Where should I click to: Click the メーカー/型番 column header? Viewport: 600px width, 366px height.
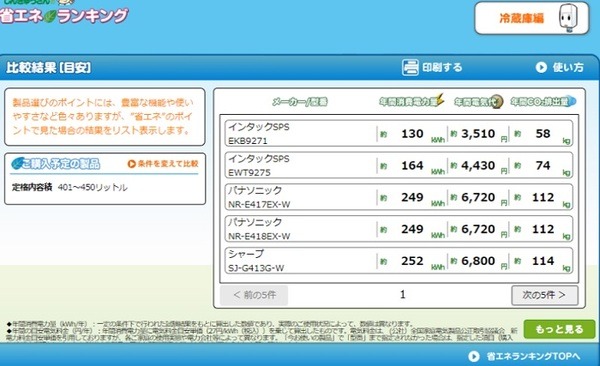tap(300, 101)
